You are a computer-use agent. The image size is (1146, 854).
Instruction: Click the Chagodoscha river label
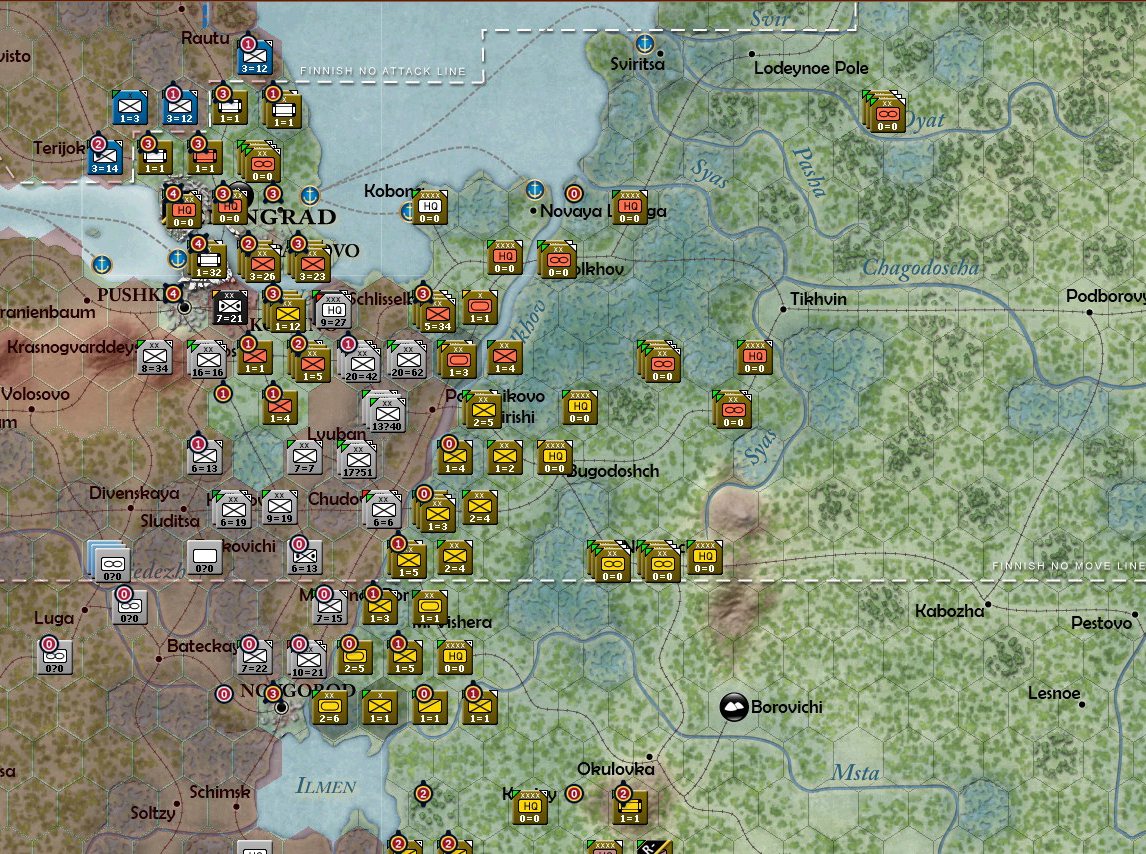tap(920, 268)
